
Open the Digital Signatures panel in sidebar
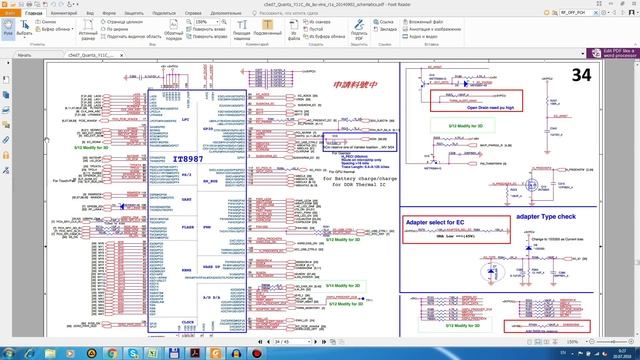[x=6, y=170]
